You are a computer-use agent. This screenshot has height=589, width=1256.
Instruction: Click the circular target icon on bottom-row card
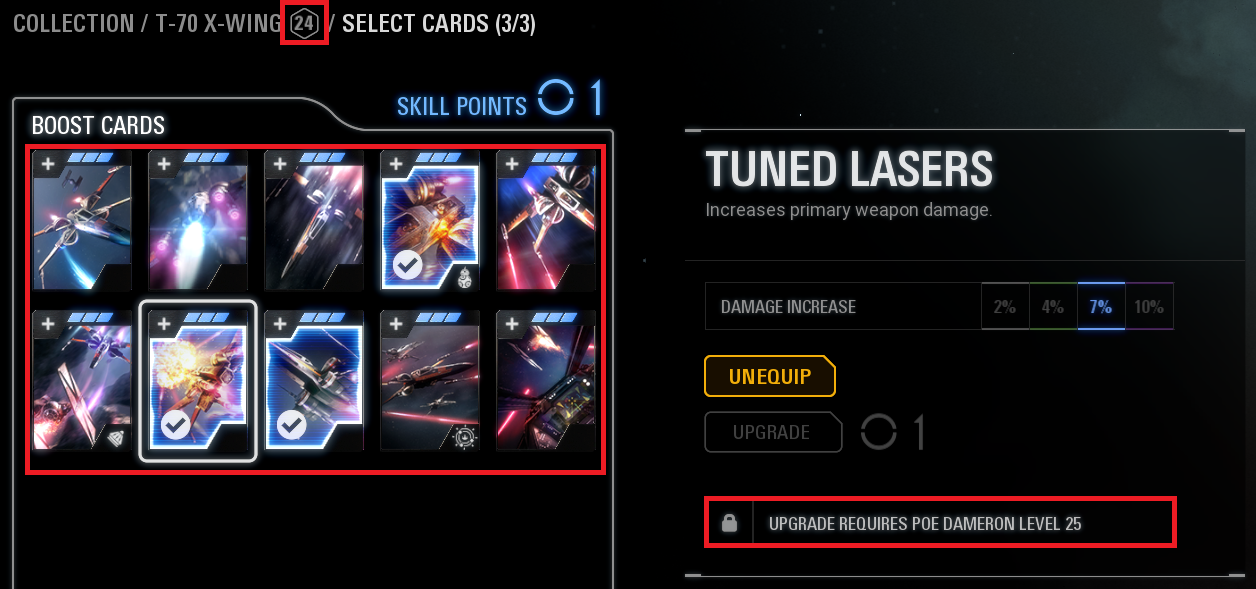point(462,435)
